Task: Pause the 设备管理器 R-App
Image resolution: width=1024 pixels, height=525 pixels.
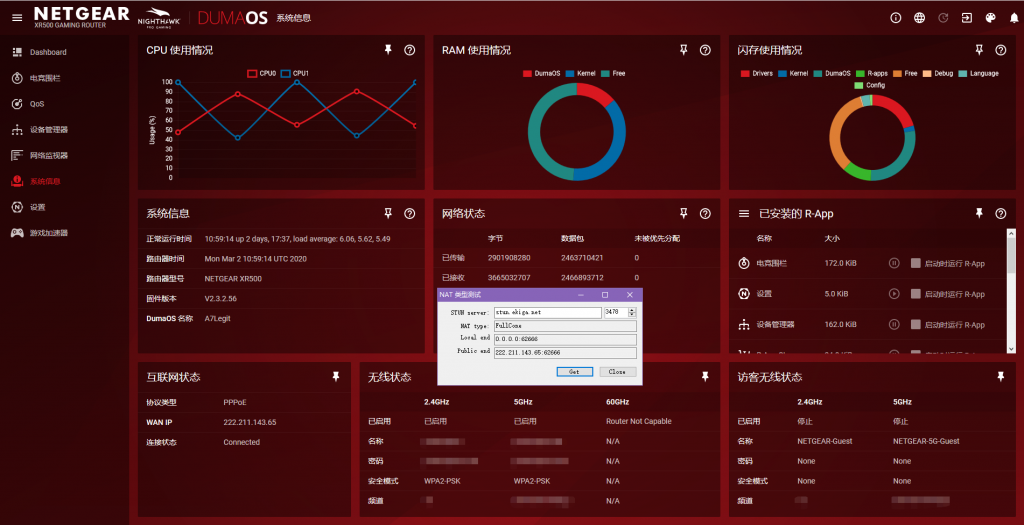Action: (894, 325)
